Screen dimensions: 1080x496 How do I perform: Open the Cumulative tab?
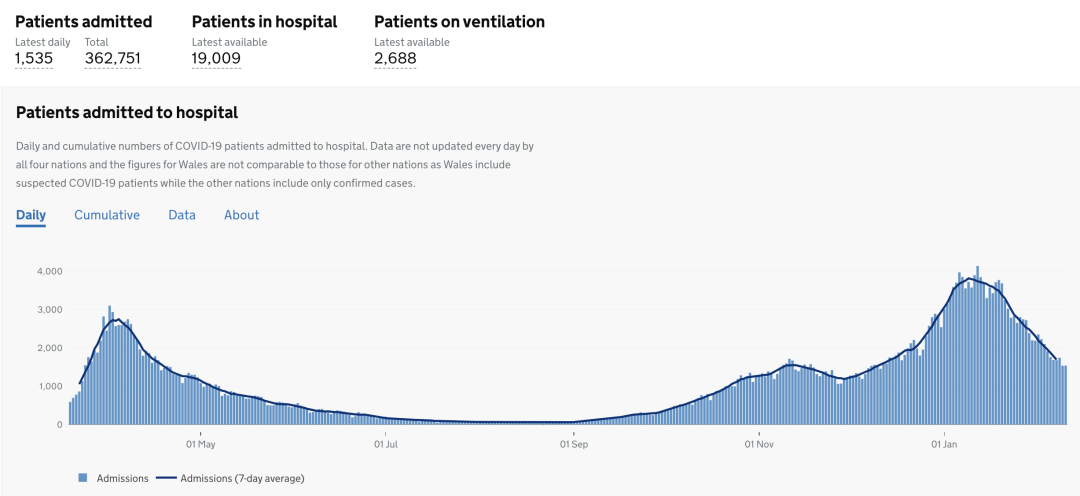point(107,215)
